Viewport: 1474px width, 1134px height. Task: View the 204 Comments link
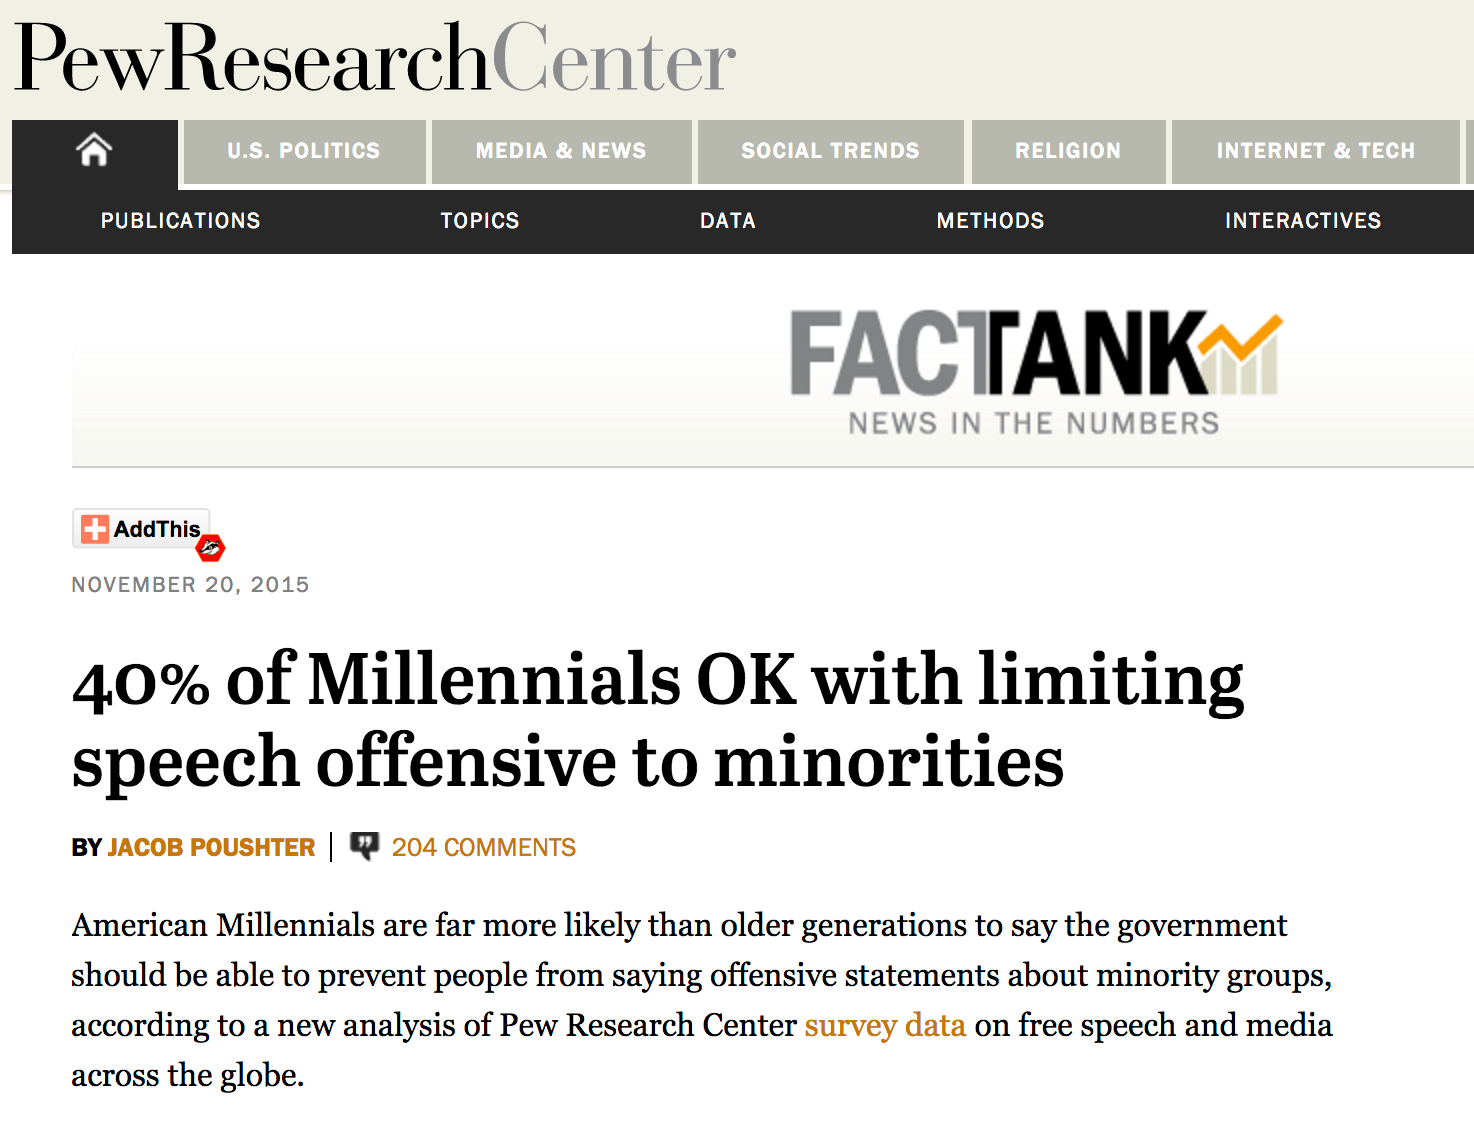484,848
